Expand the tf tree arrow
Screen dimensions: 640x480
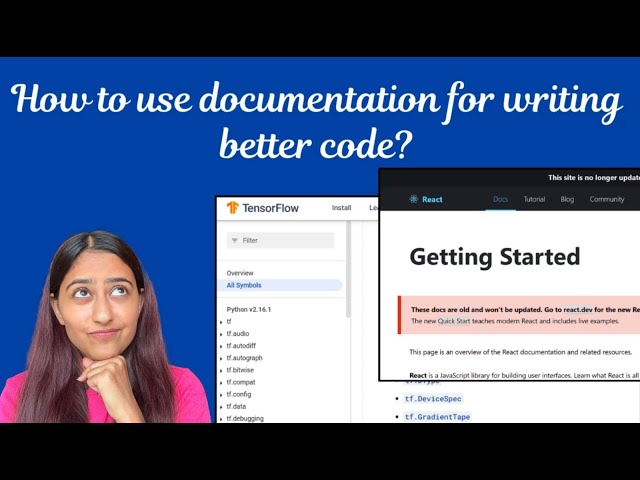[222, 322]
